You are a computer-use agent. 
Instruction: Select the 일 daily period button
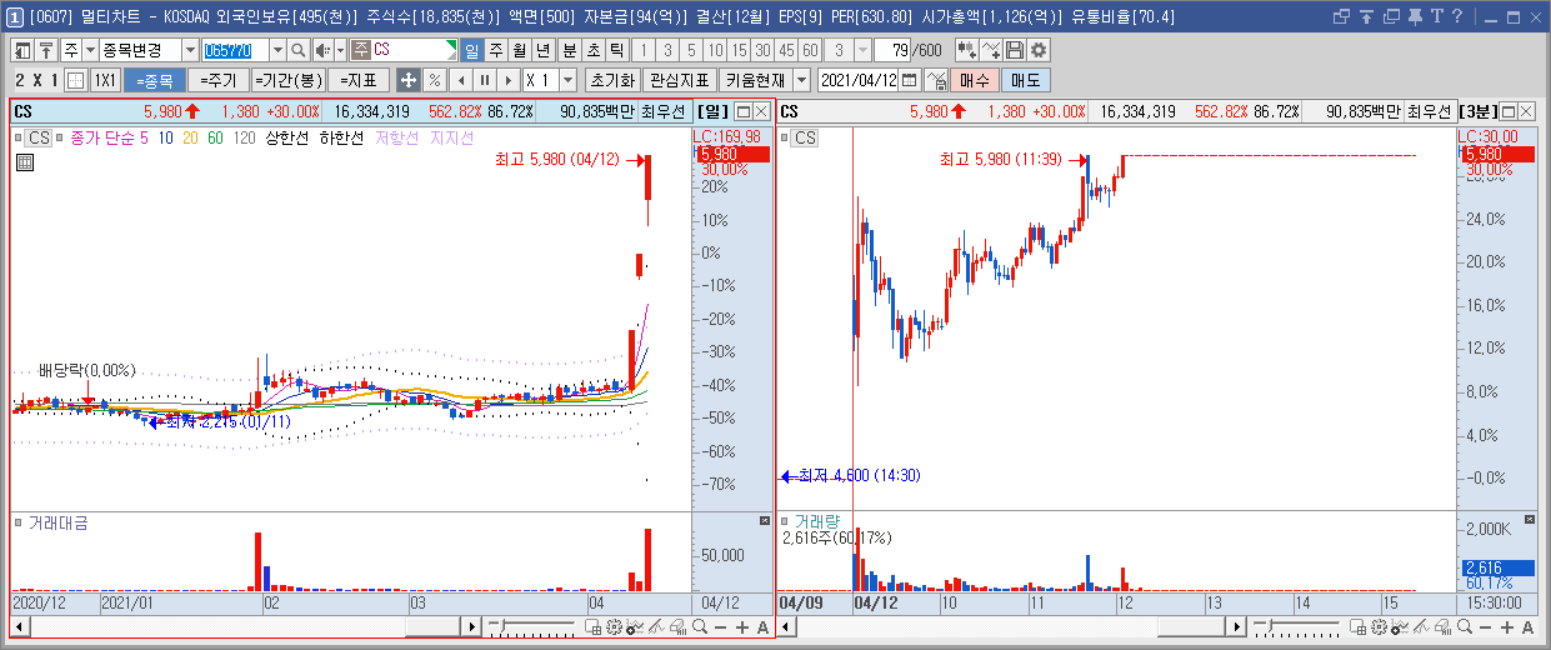[472, 51]
